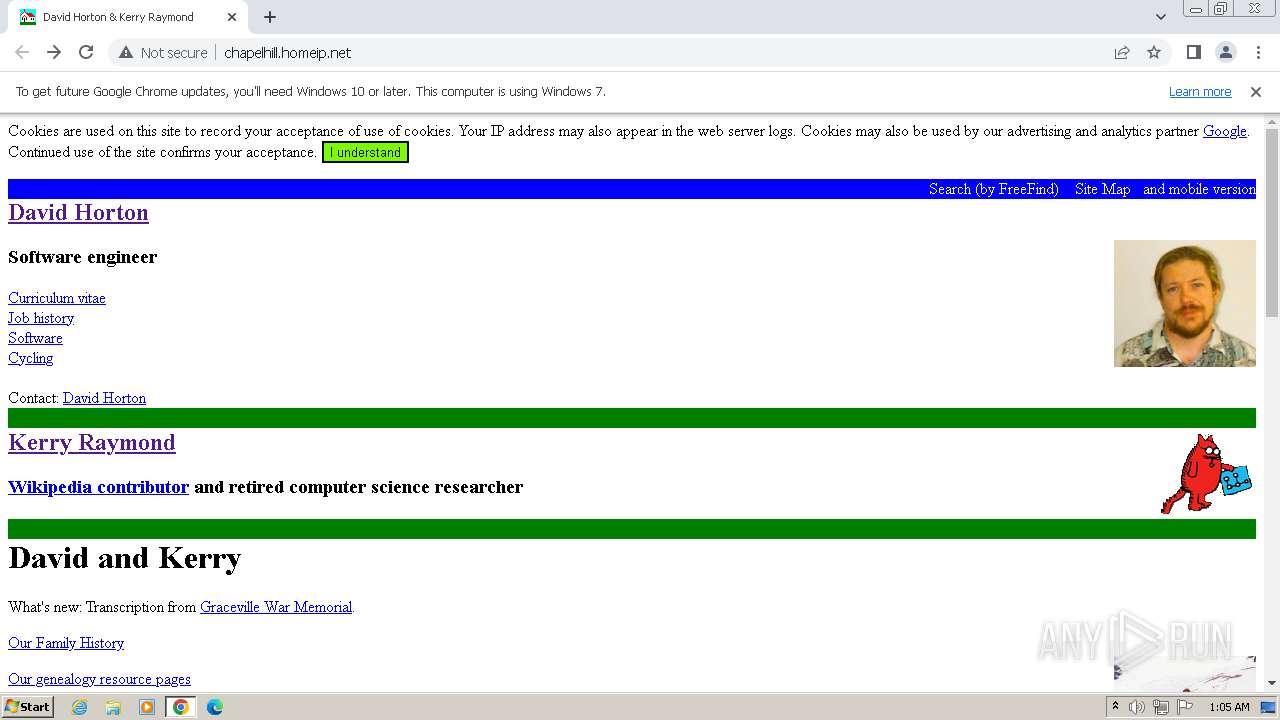The height and width of the screenshot is (720, 1280).
Task: Open the Wikipedia contributor link
Action: pos(98,487)
